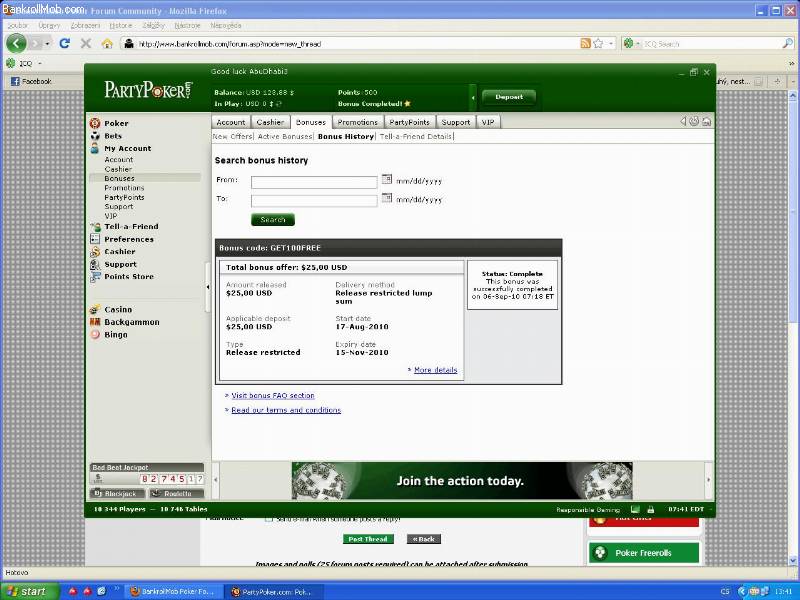The width and height of the screenshot is (800, 600).
Task: Open the Bingo icon in sidebar
Action: [x=95, y=335]
